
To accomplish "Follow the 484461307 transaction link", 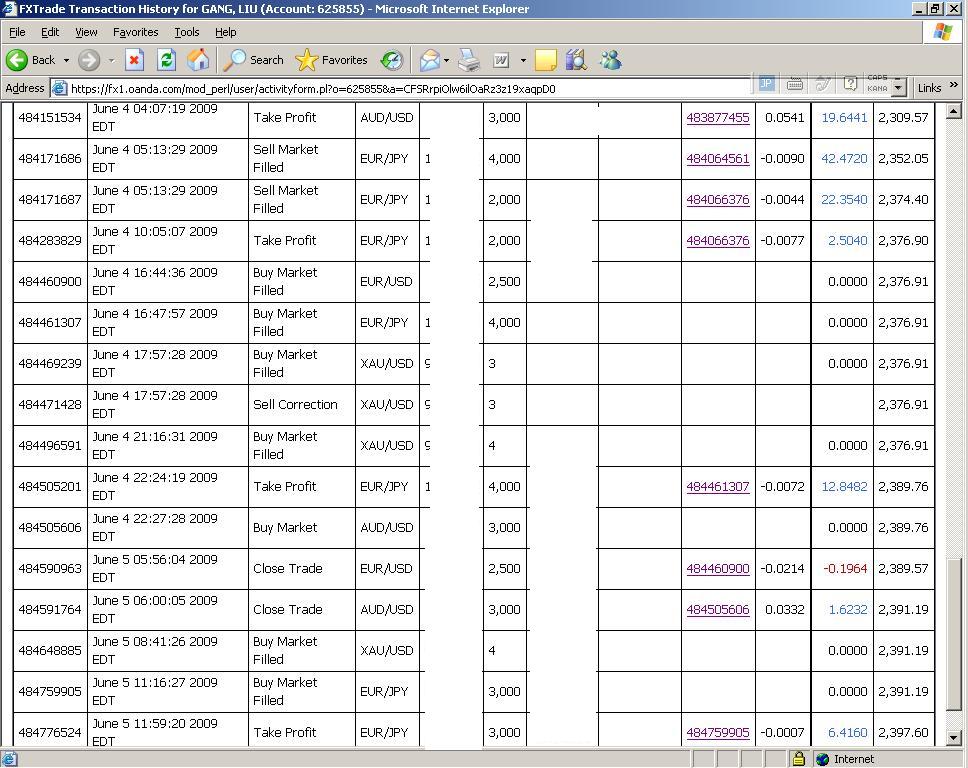I will 718,486.
